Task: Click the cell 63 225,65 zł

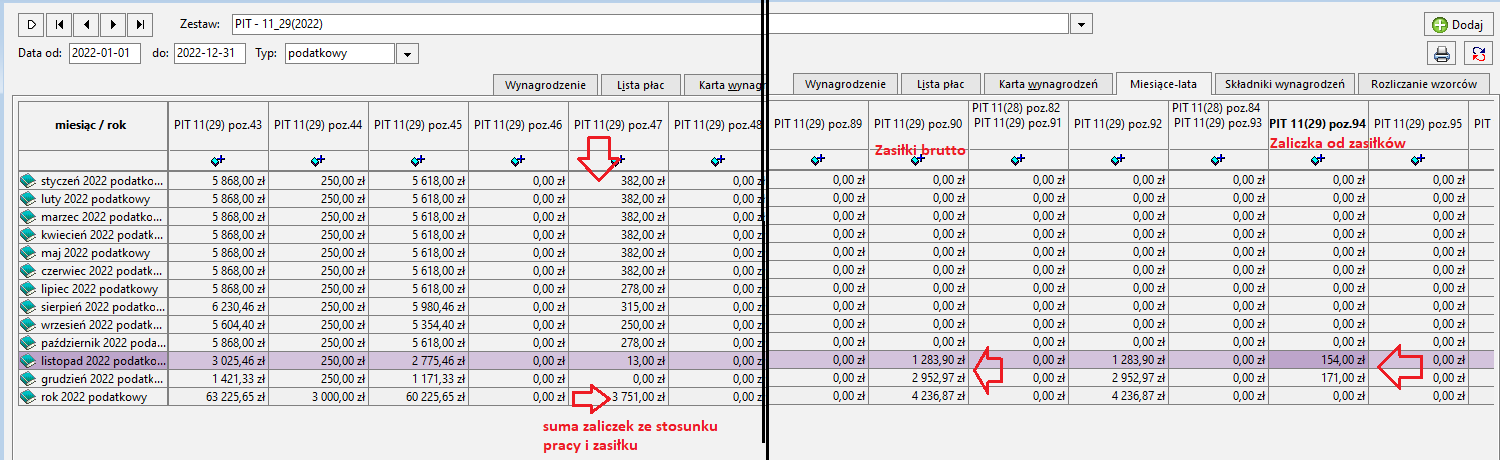Action: click(x=218, y=396)
